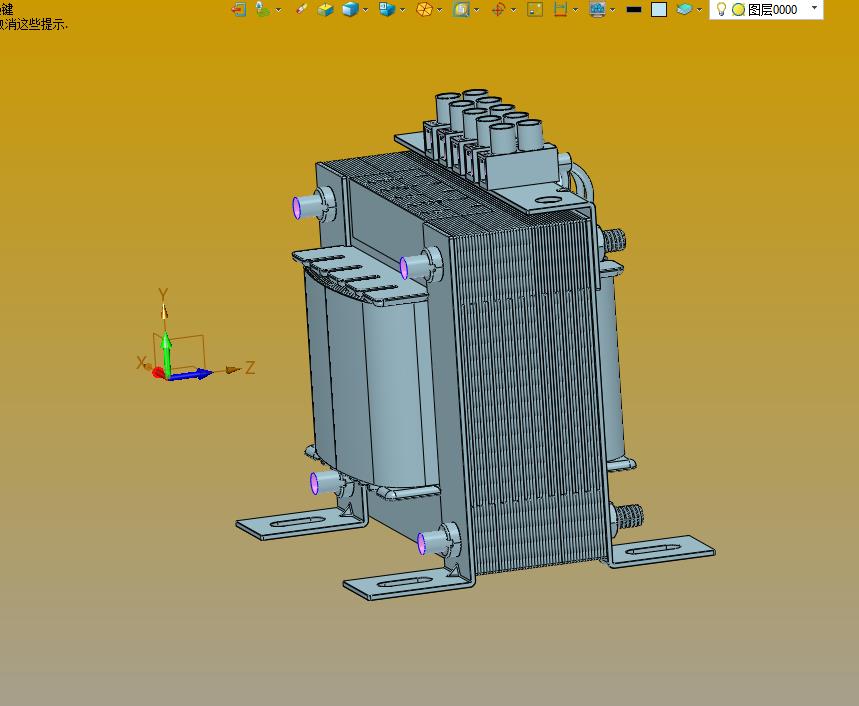Expand the orange sphere dropdown arrow
Viewport: 859px width, 706px height.
(439, 10)
